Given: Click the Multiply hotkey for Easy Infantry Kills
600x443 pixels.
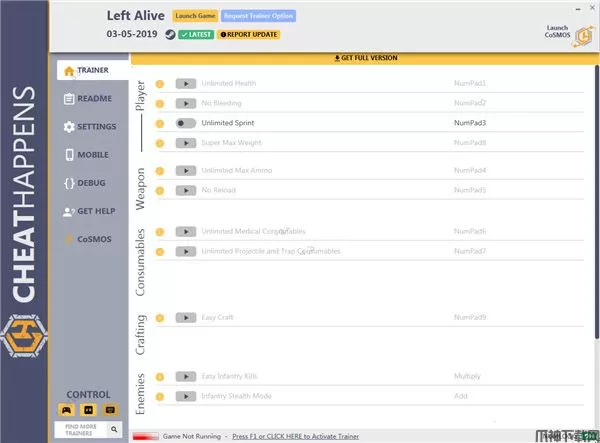Looking at the screenshot, I should pos(467,376).
